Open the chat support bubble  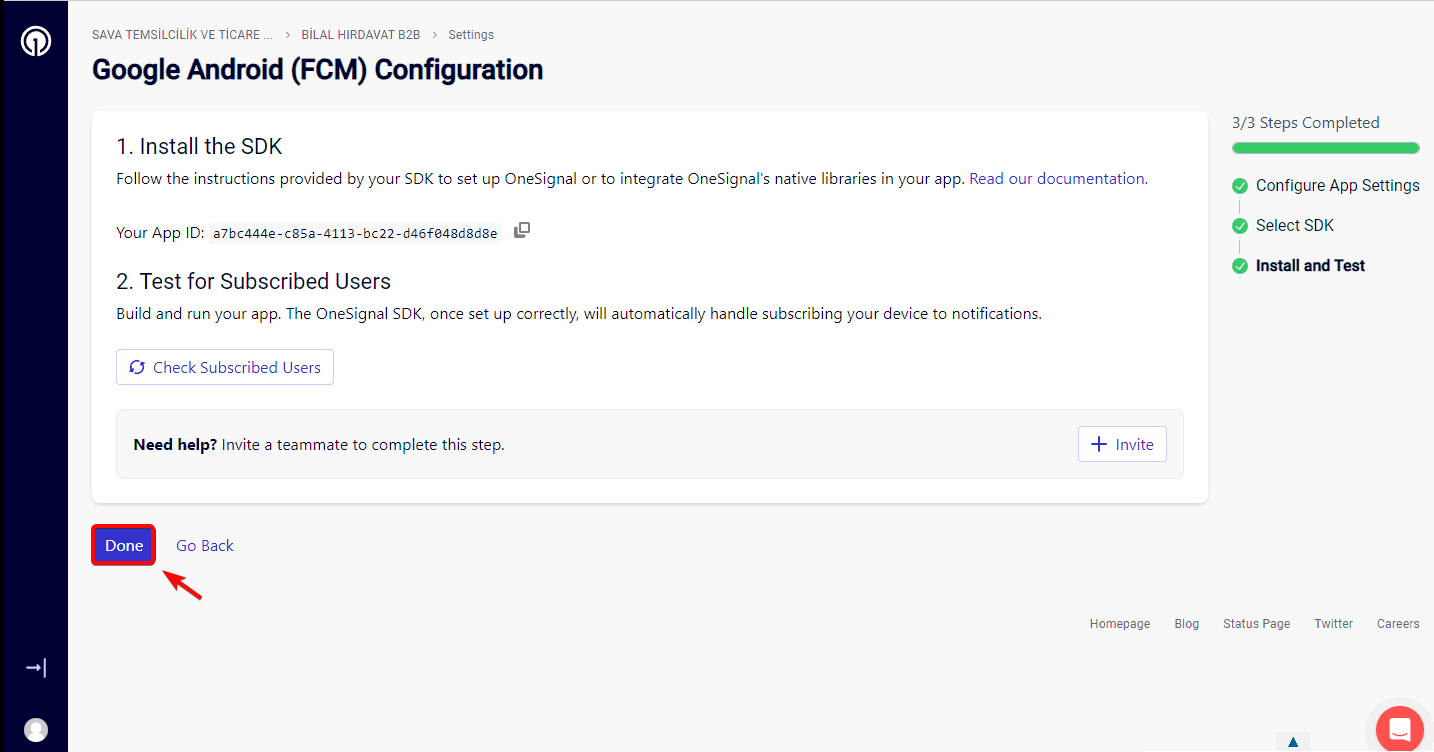pyautogui.click(x=1400, y=728)
